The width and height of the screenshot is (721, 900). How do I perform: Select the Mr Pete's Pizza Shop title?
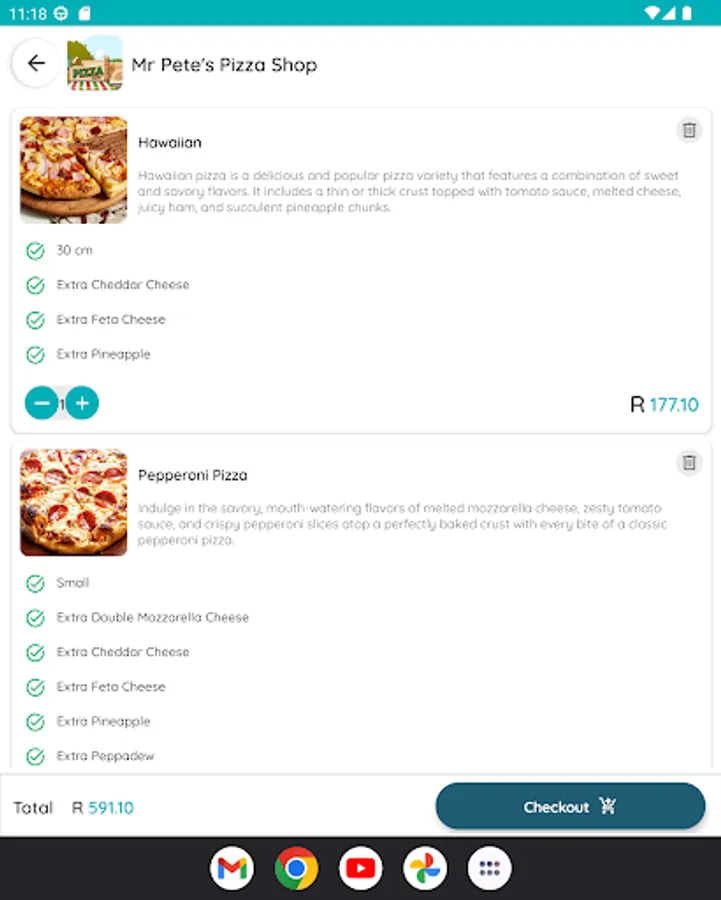click(x=224, y=65)
